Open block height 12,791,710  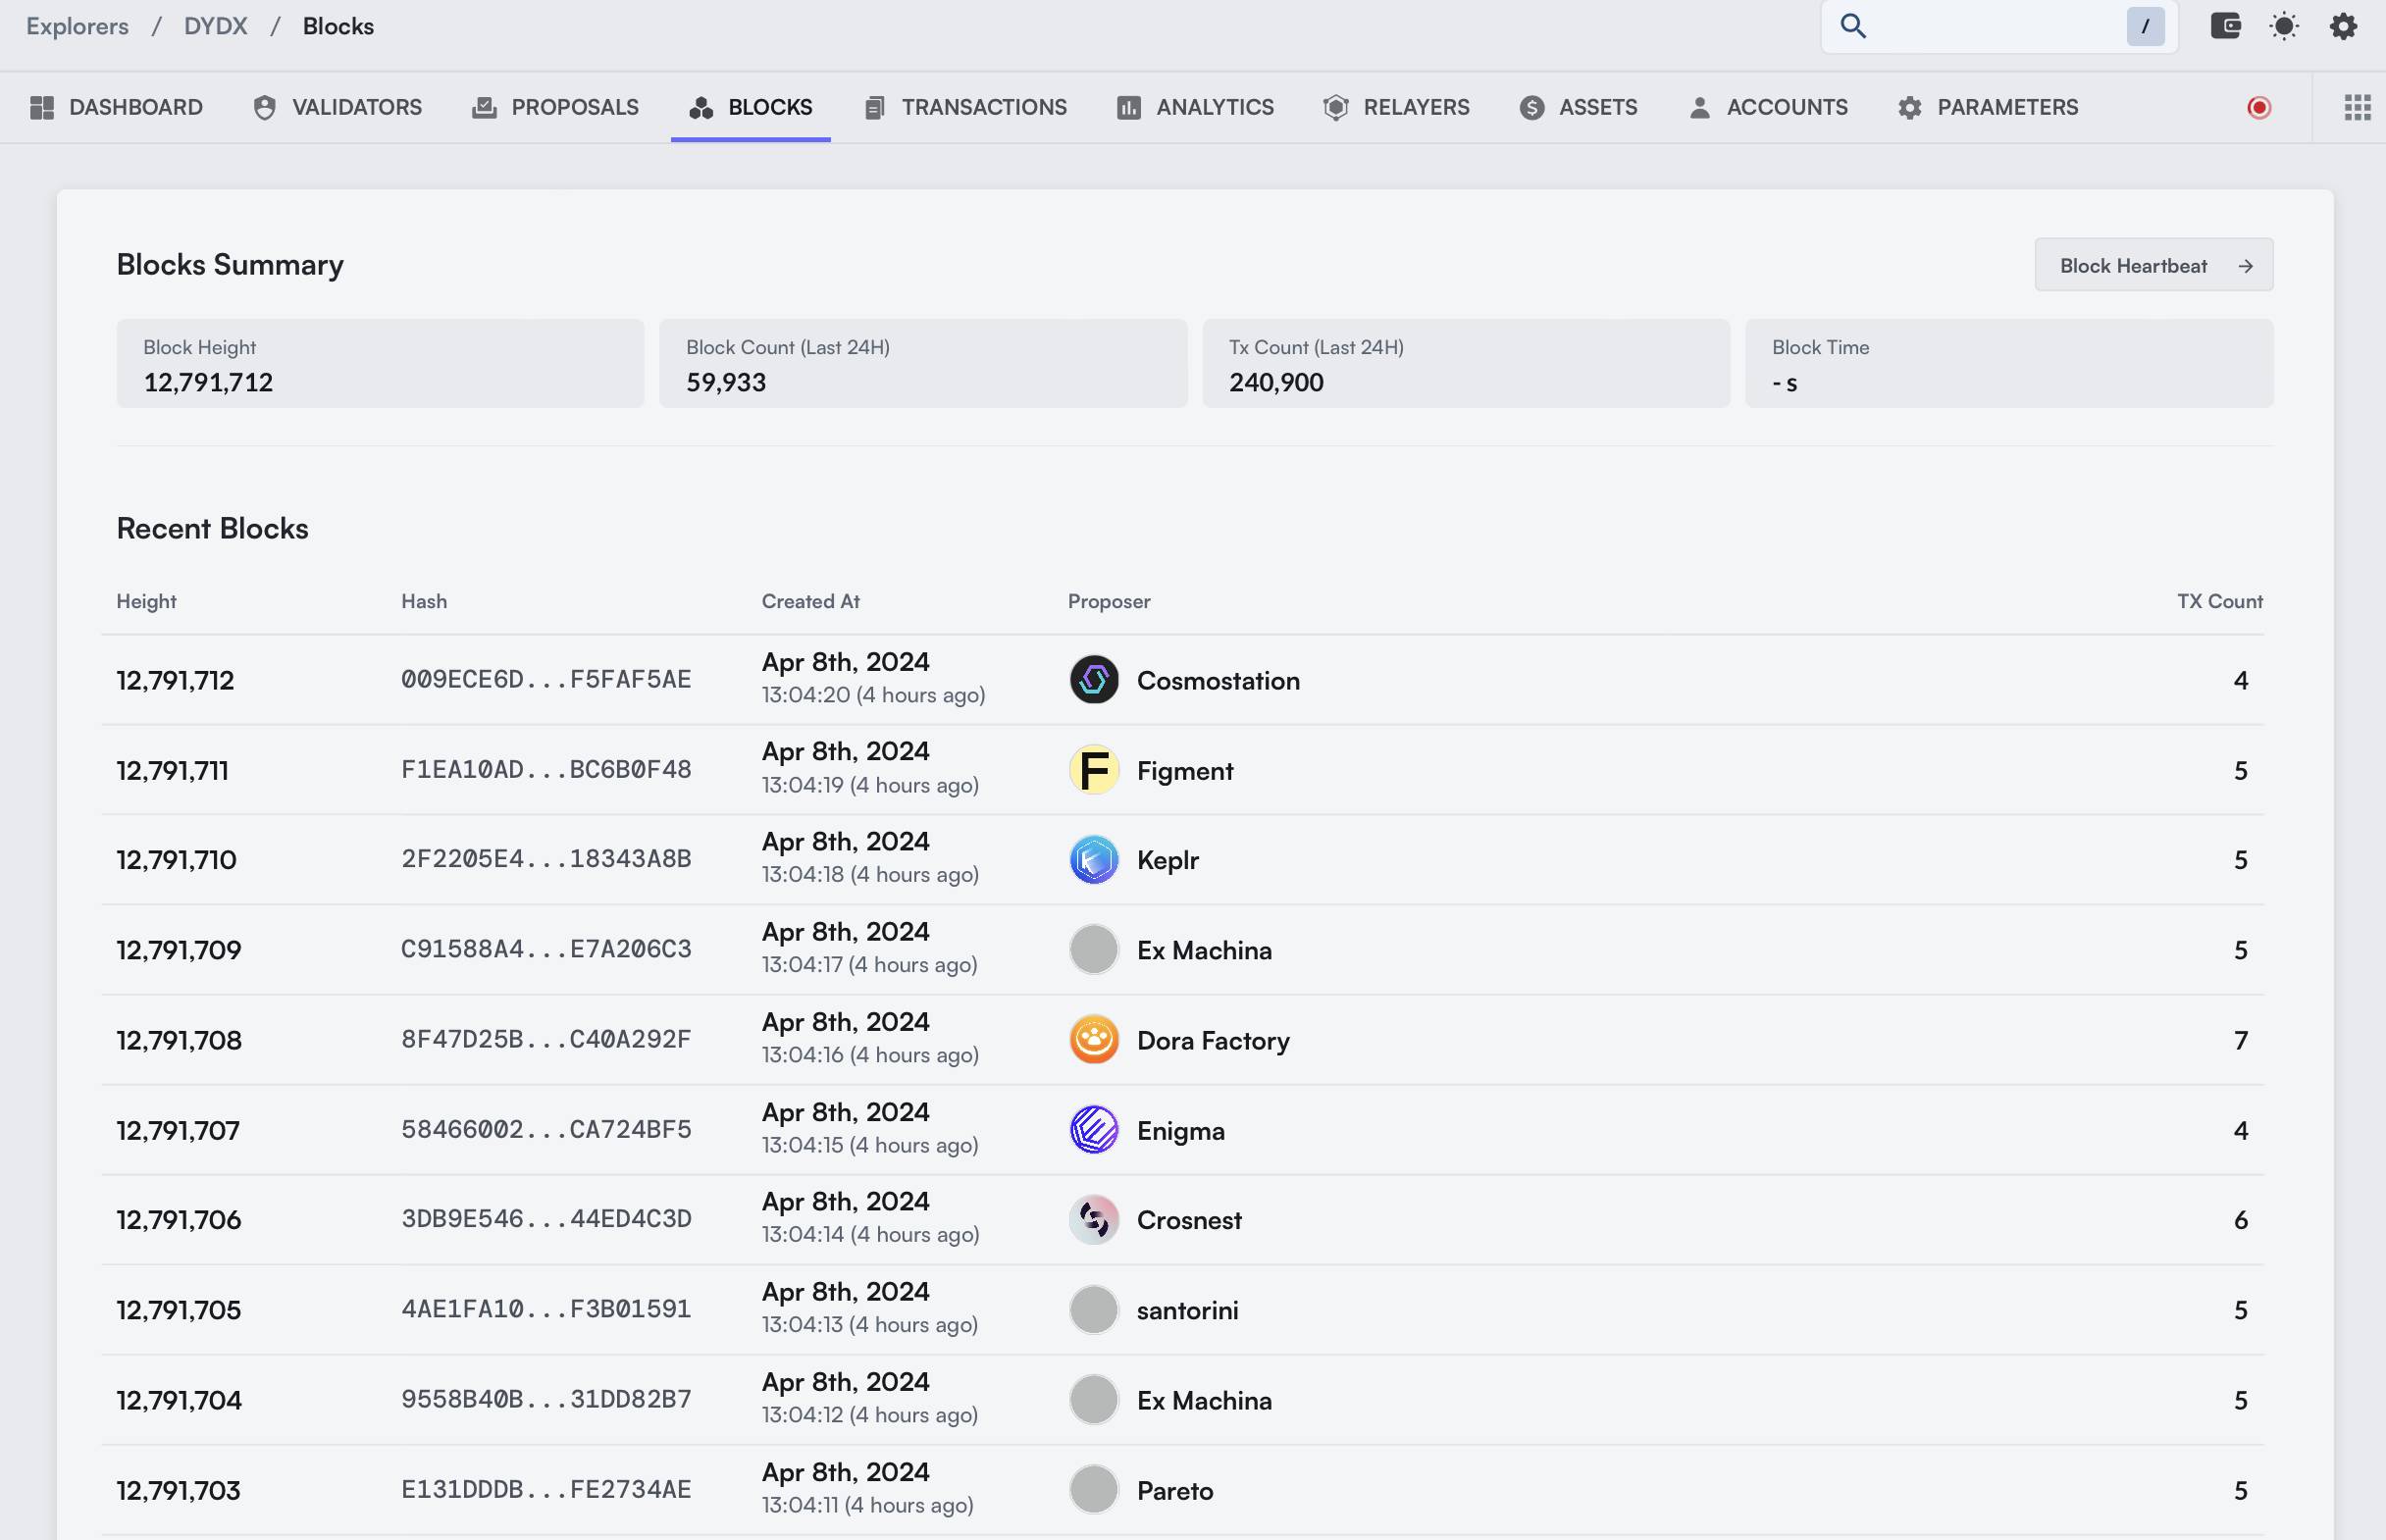pyautogui.click(x=176, y=860)
